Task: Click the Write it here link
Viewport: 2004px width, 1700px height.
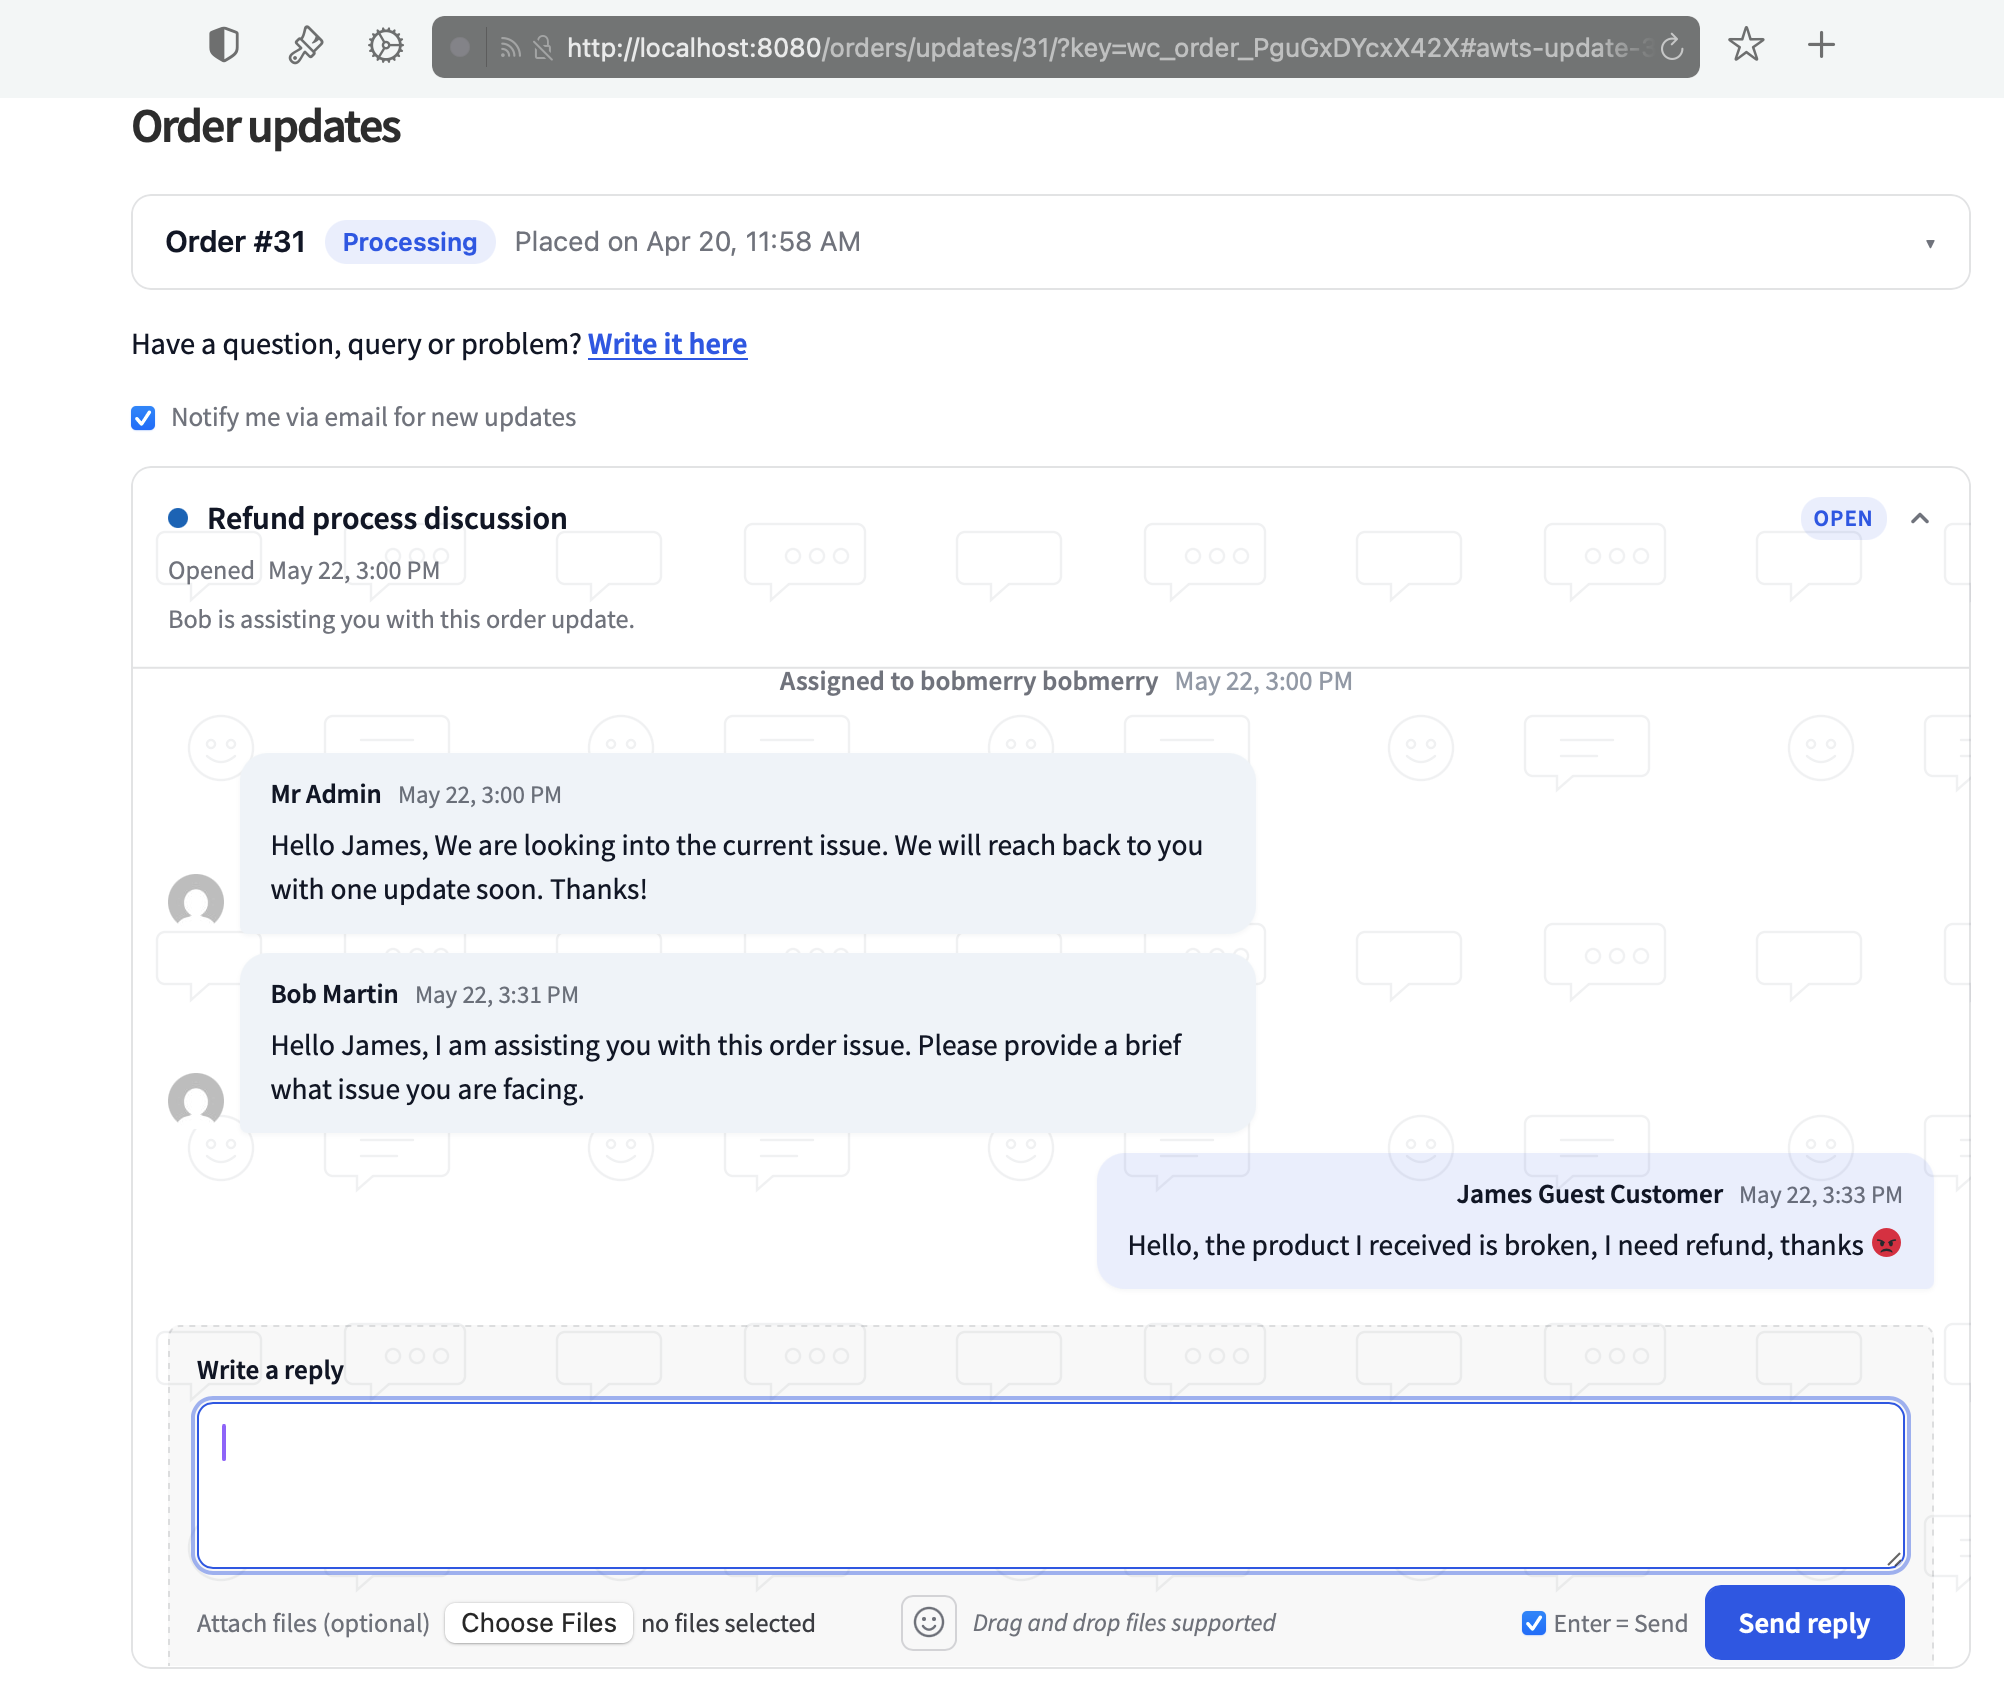Action: pos(667,344)
